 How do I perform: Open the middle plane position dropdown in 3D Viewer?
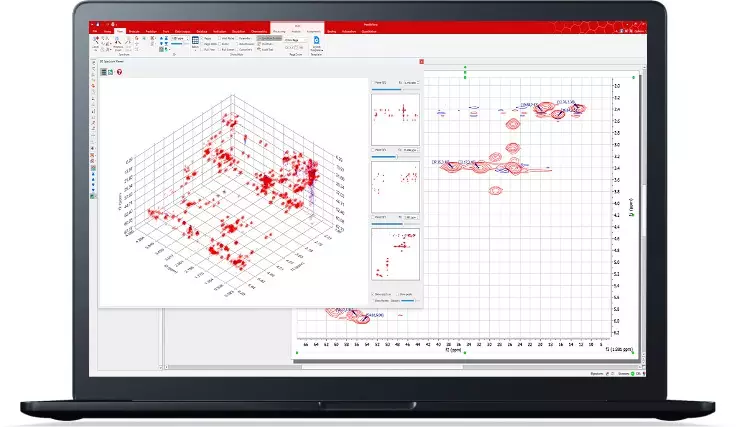point(411,150)
